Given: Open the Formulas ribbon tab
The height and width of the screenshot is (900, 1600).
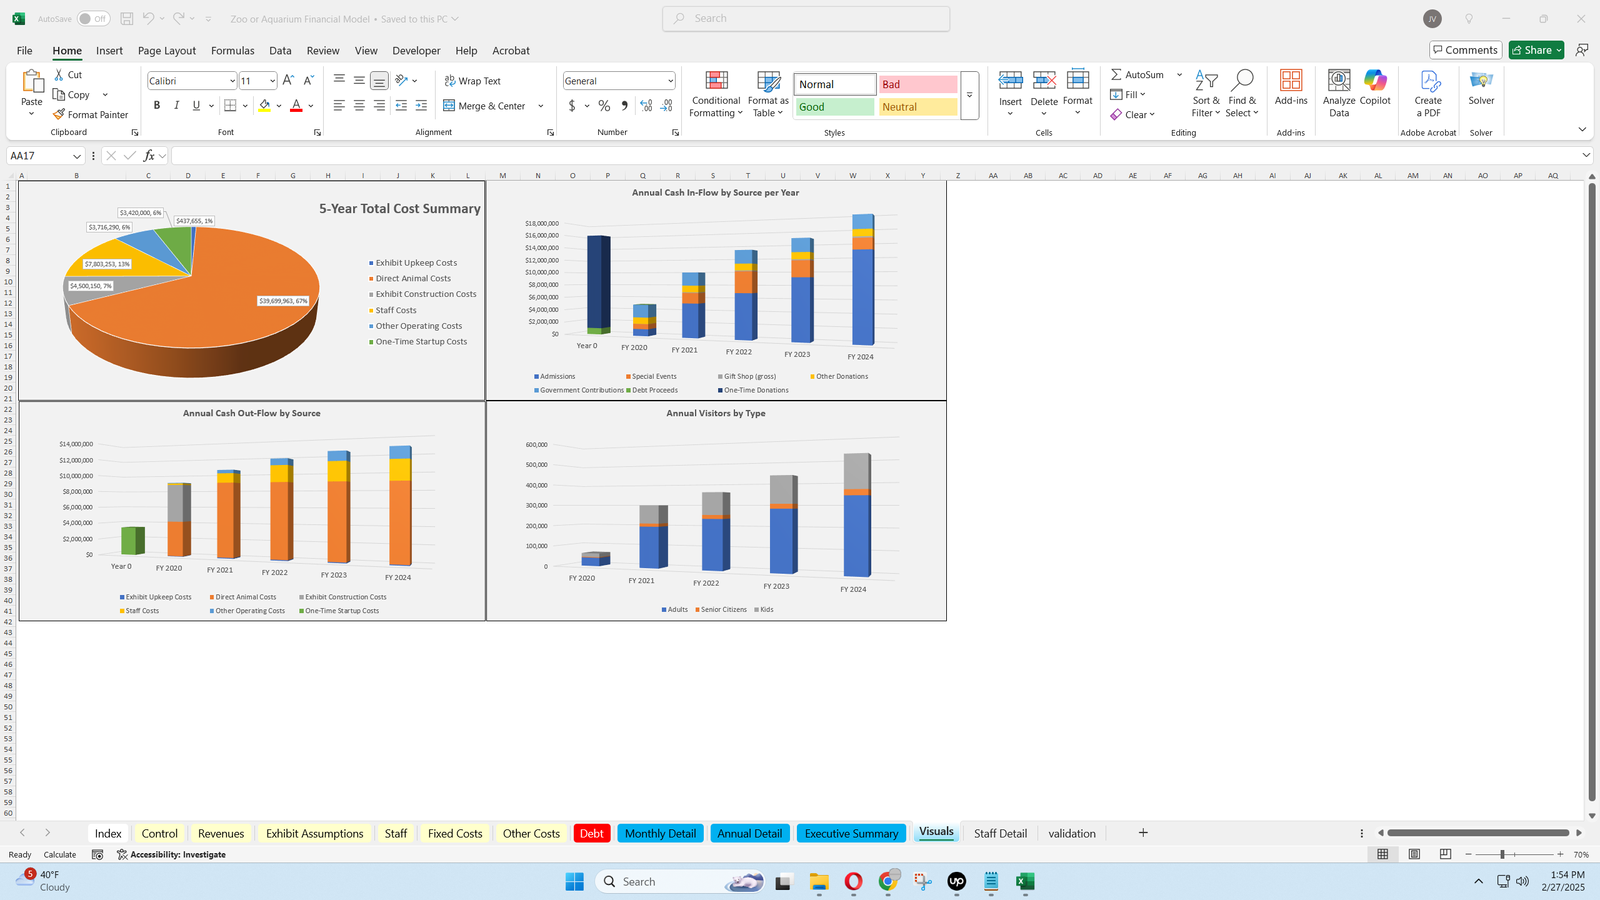Looking at the screenshot, I should pyautogui.click(x=232, y=51).
